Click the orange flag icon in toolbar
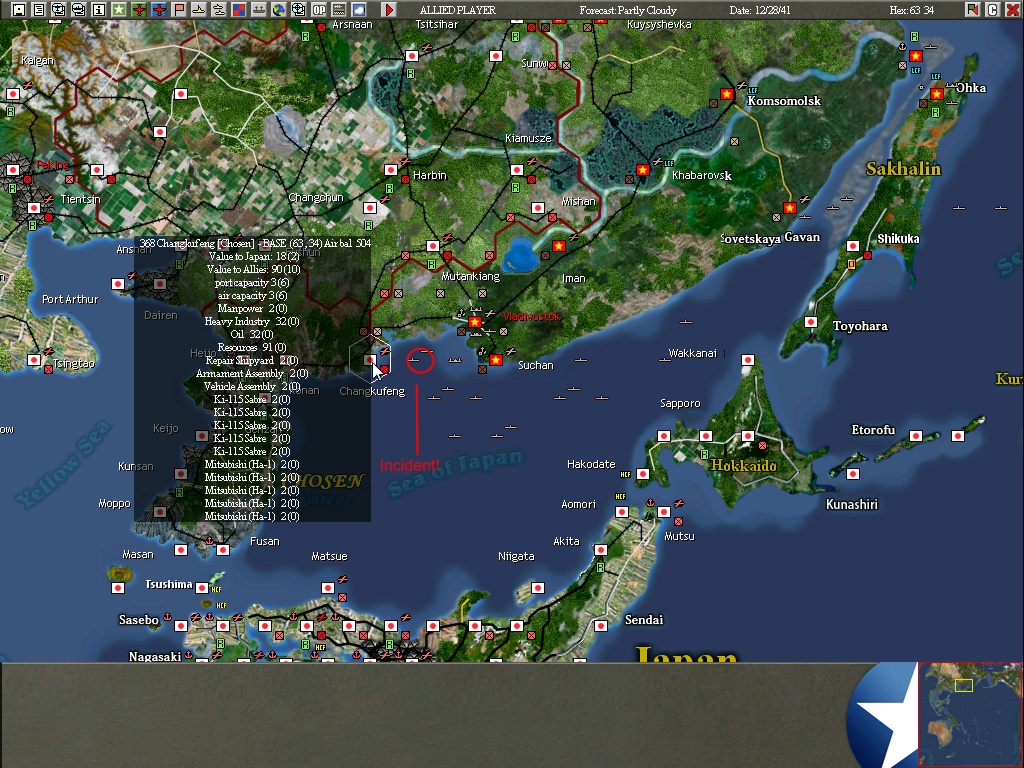The width and height of the screenshot is (1024, 768). 178,10
